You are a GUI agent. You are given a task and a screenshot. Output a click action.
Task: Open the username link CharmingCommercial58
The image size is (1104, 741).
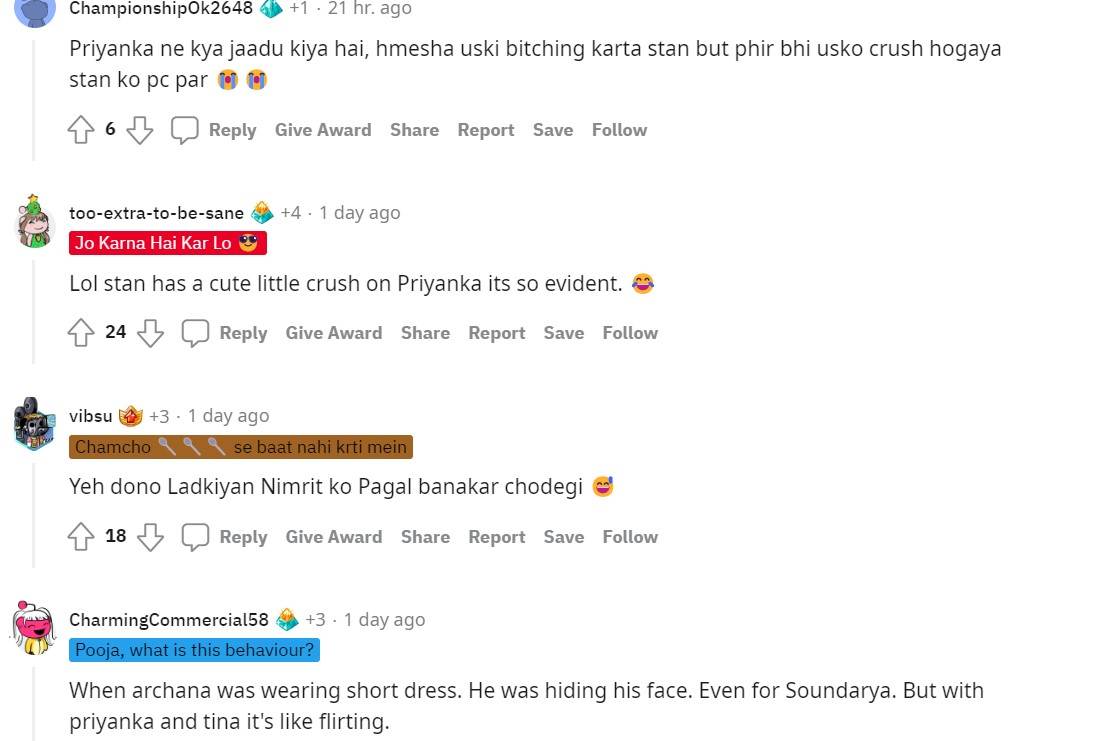point(167,620)
